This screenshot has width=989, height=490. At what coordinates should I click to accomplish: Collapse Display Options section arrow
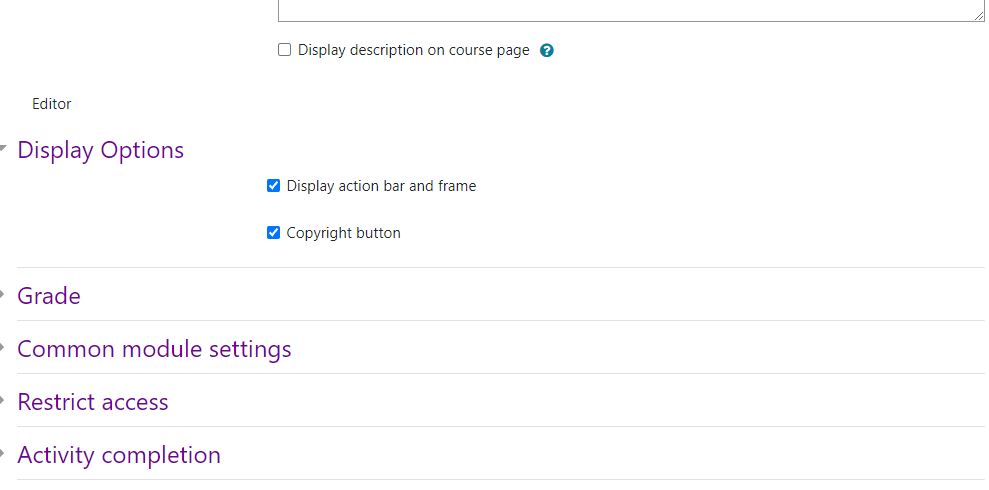[x=3, y=149]
